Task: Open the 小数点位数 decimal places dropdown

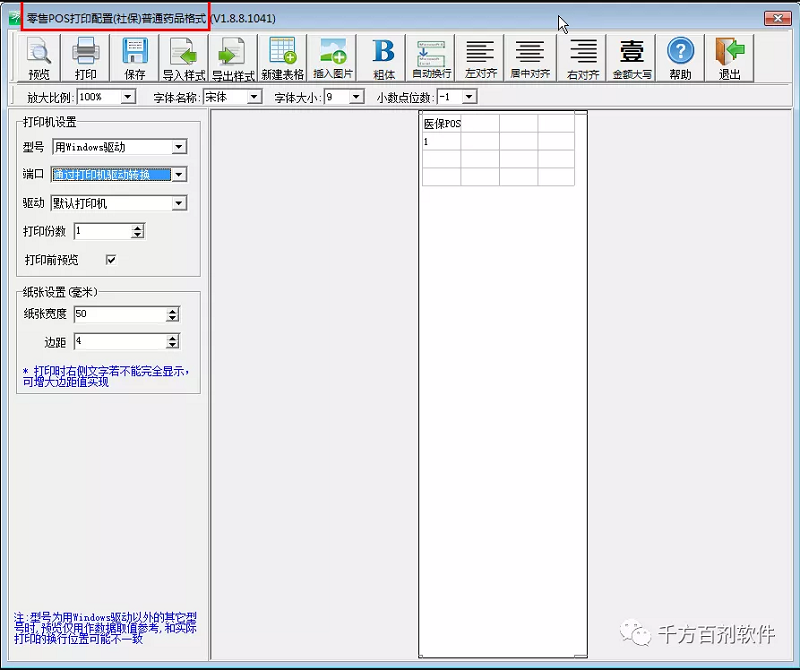Action: click(x=469, y=96)
